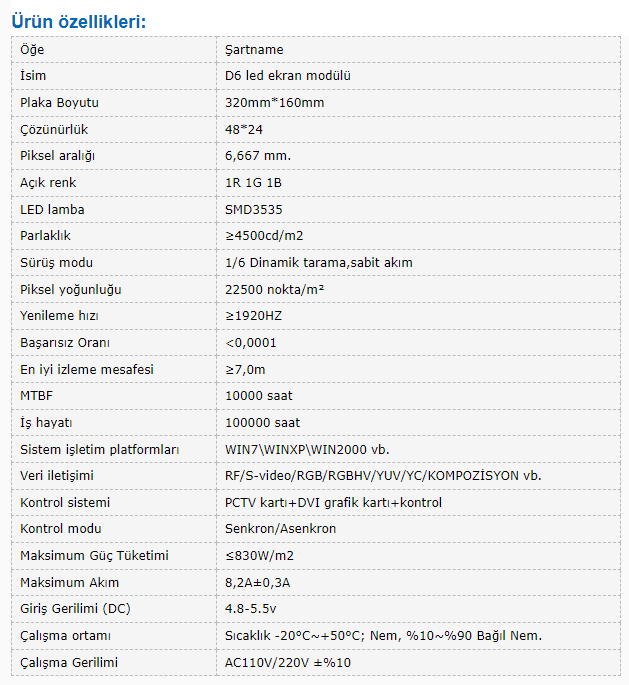Click the 'AC110V/220V ±%10' voltage value

[288, 663]
